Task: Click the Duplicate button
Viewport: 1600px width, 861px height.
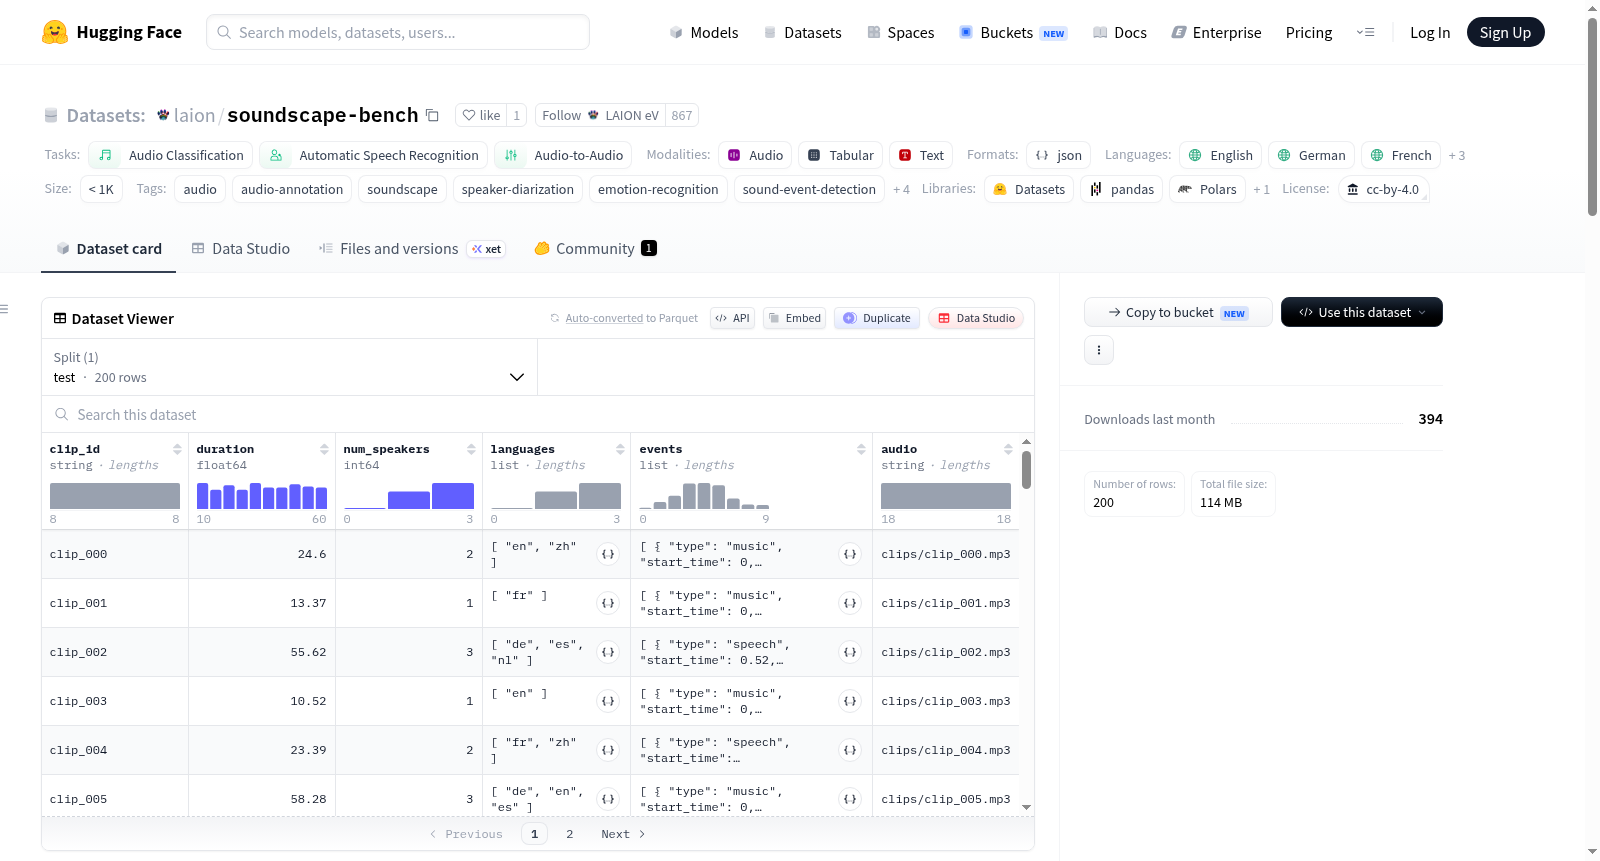Action: tap(877, 318)
